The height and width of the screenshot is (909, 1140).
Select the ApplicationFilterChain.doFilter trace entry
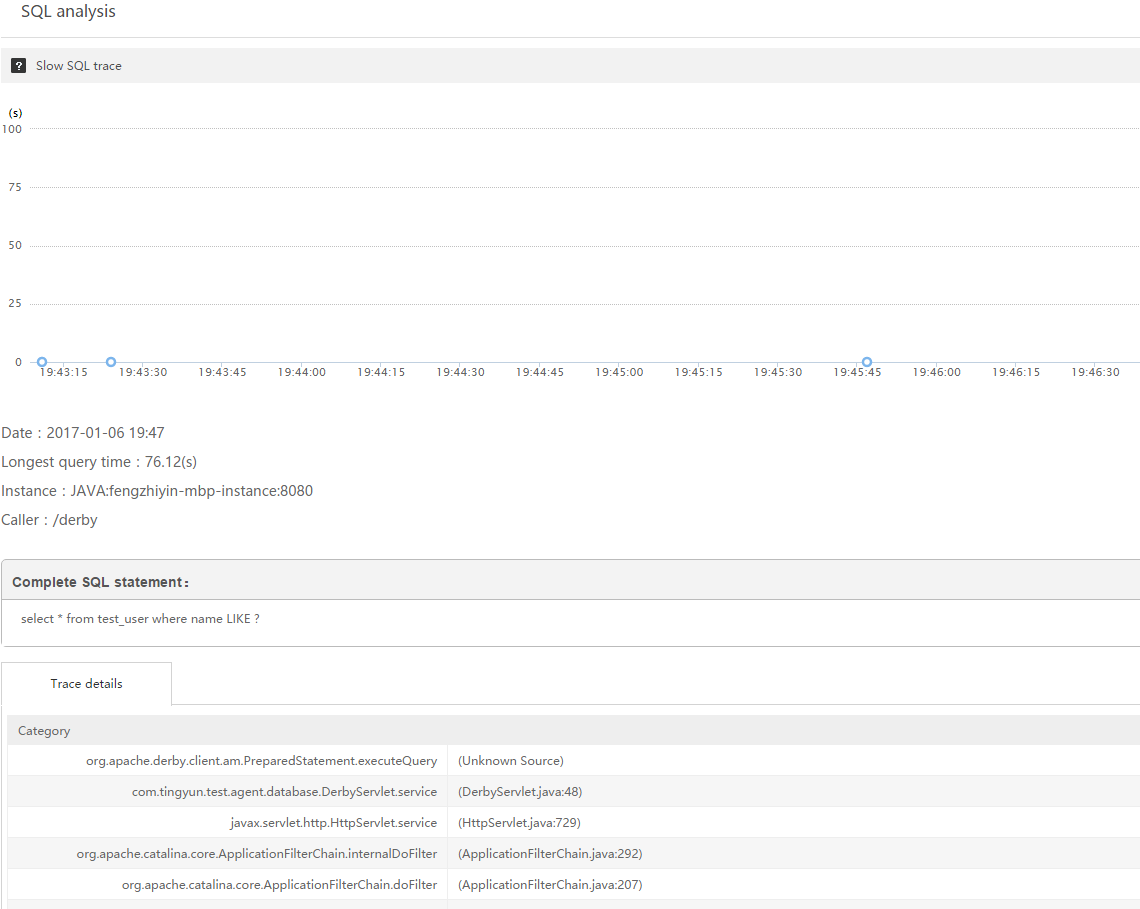click(x=279, y=885)
